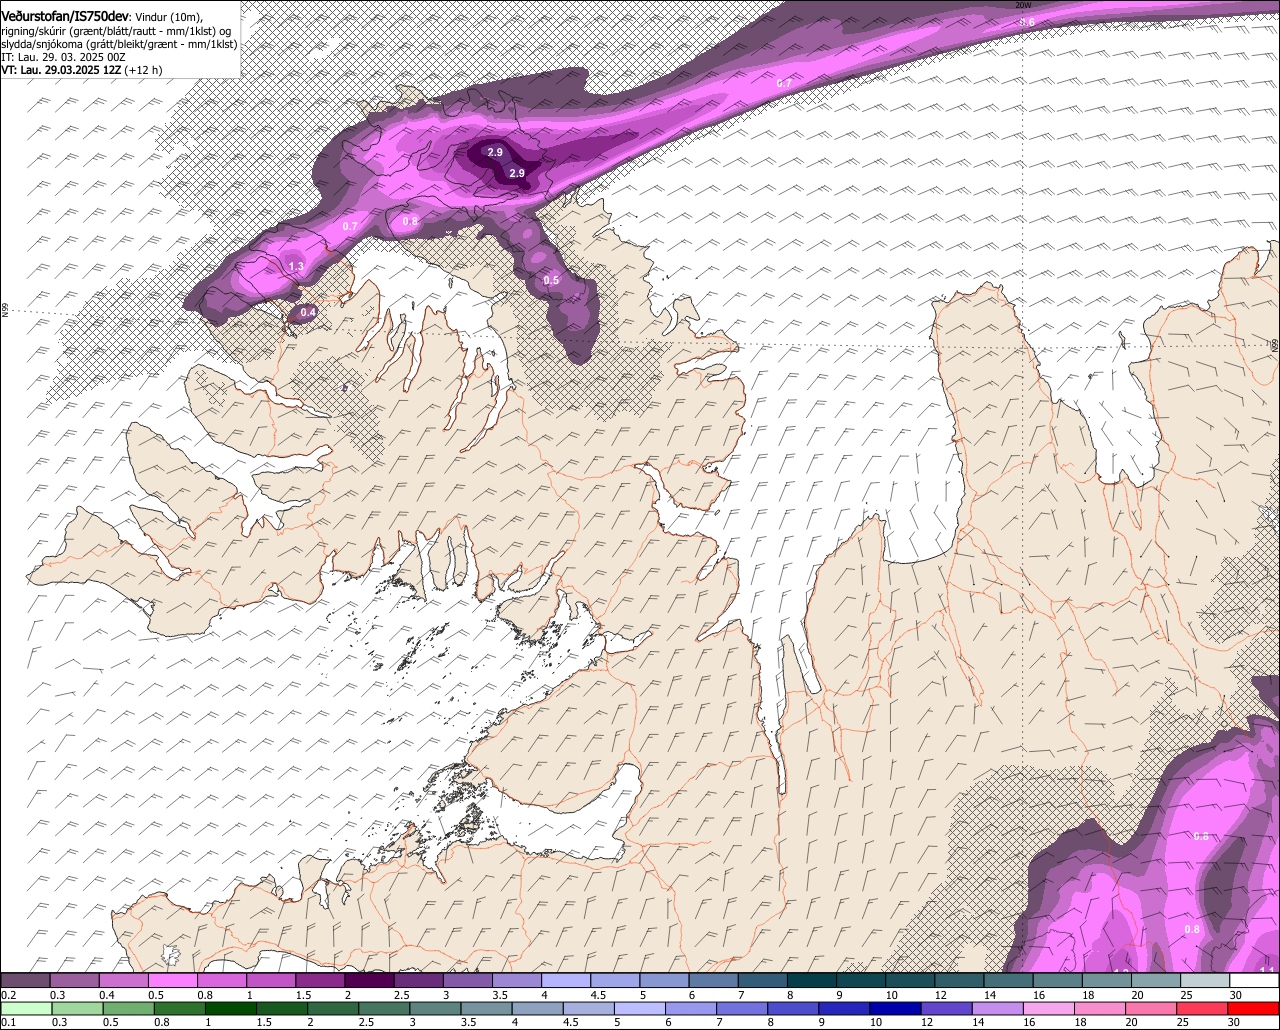Click the pale green 0.1 swatch in lower legend
The height and width of the screenshot is (1030, 1280).
click(26, 1008)
